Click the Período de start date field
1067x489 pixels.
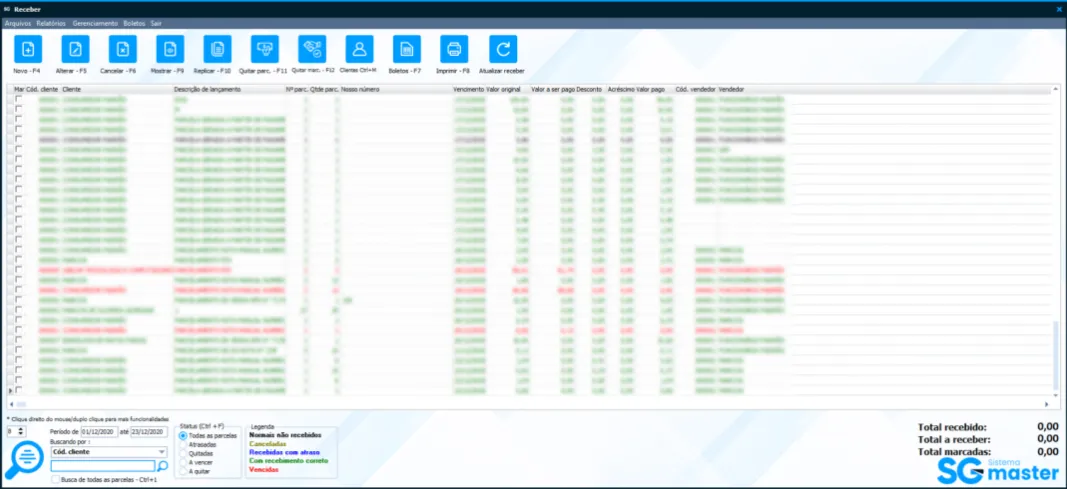click(x=99, y=432)
